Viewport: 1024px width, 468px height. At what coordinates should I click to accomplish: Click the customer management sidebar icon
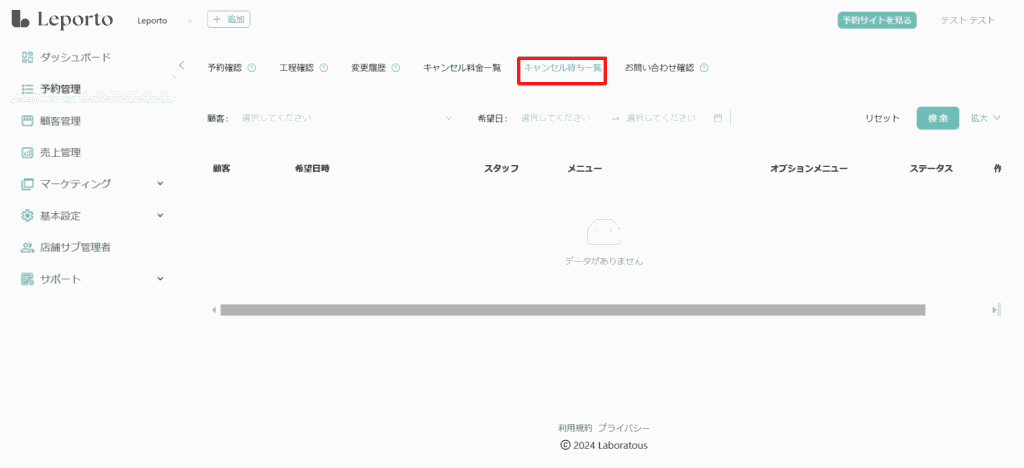[x=28, y=121]
